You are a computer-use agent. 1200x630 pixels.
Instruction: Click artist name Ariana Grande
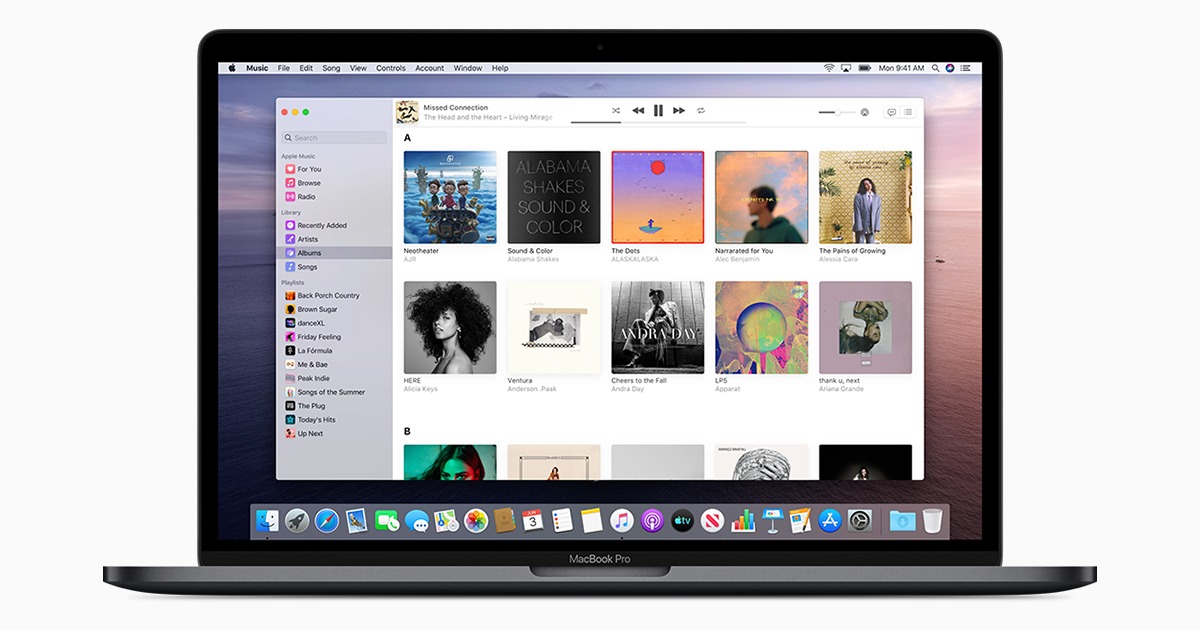pyautogui.click(x=840, y=389)
